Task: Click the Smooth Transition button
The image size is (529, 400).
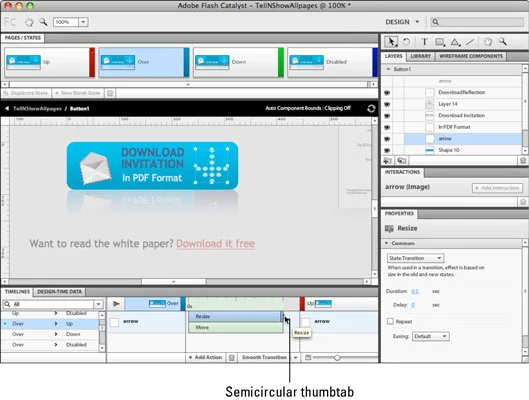Action: click(264, 357)
